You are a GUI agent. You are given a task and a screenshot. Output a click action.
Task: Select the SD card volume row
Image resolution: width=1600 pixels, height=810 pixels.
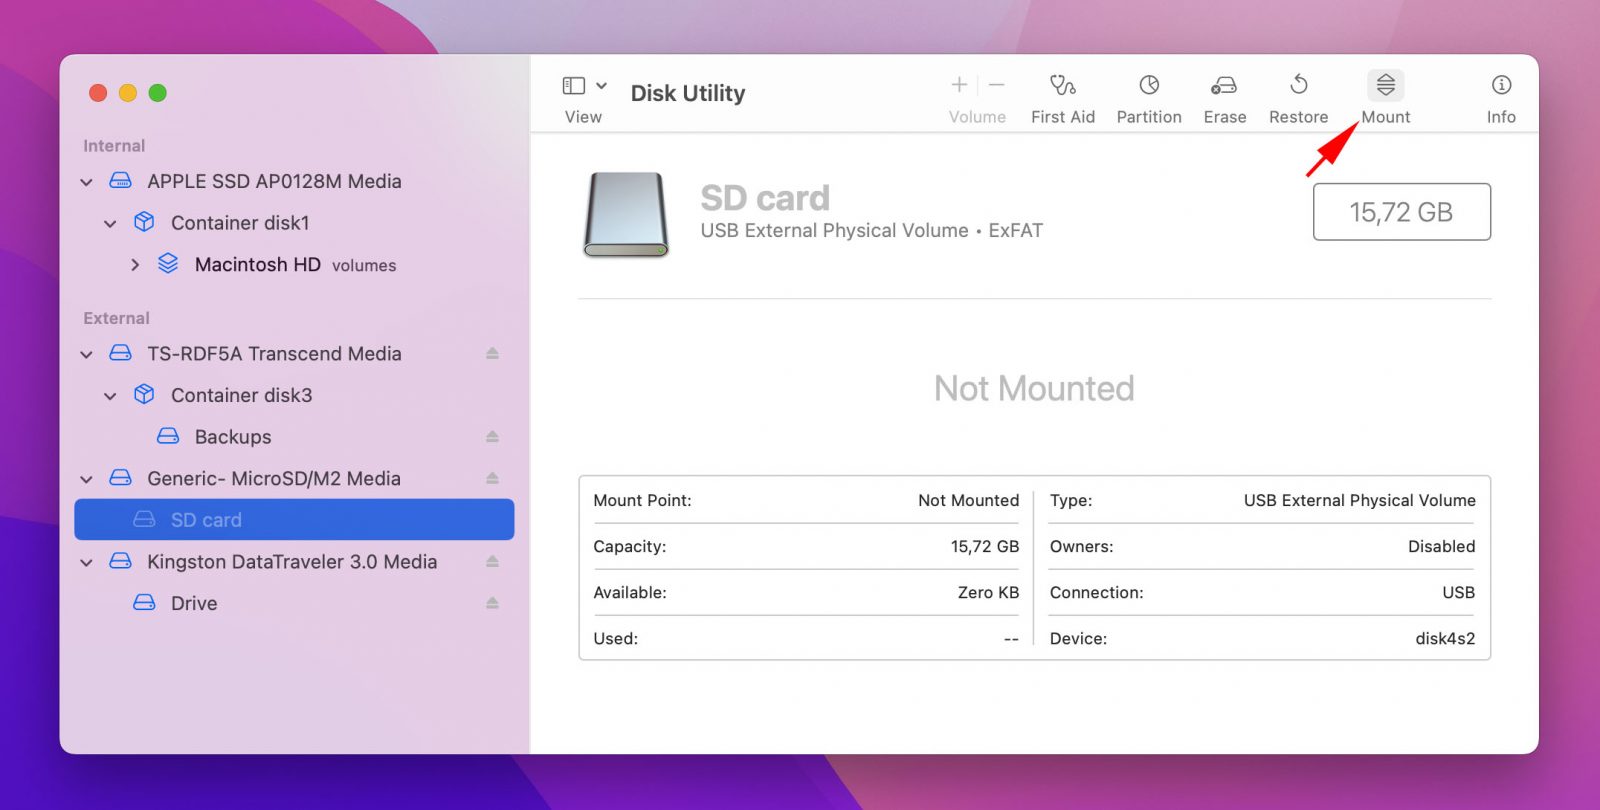[294, 519]
